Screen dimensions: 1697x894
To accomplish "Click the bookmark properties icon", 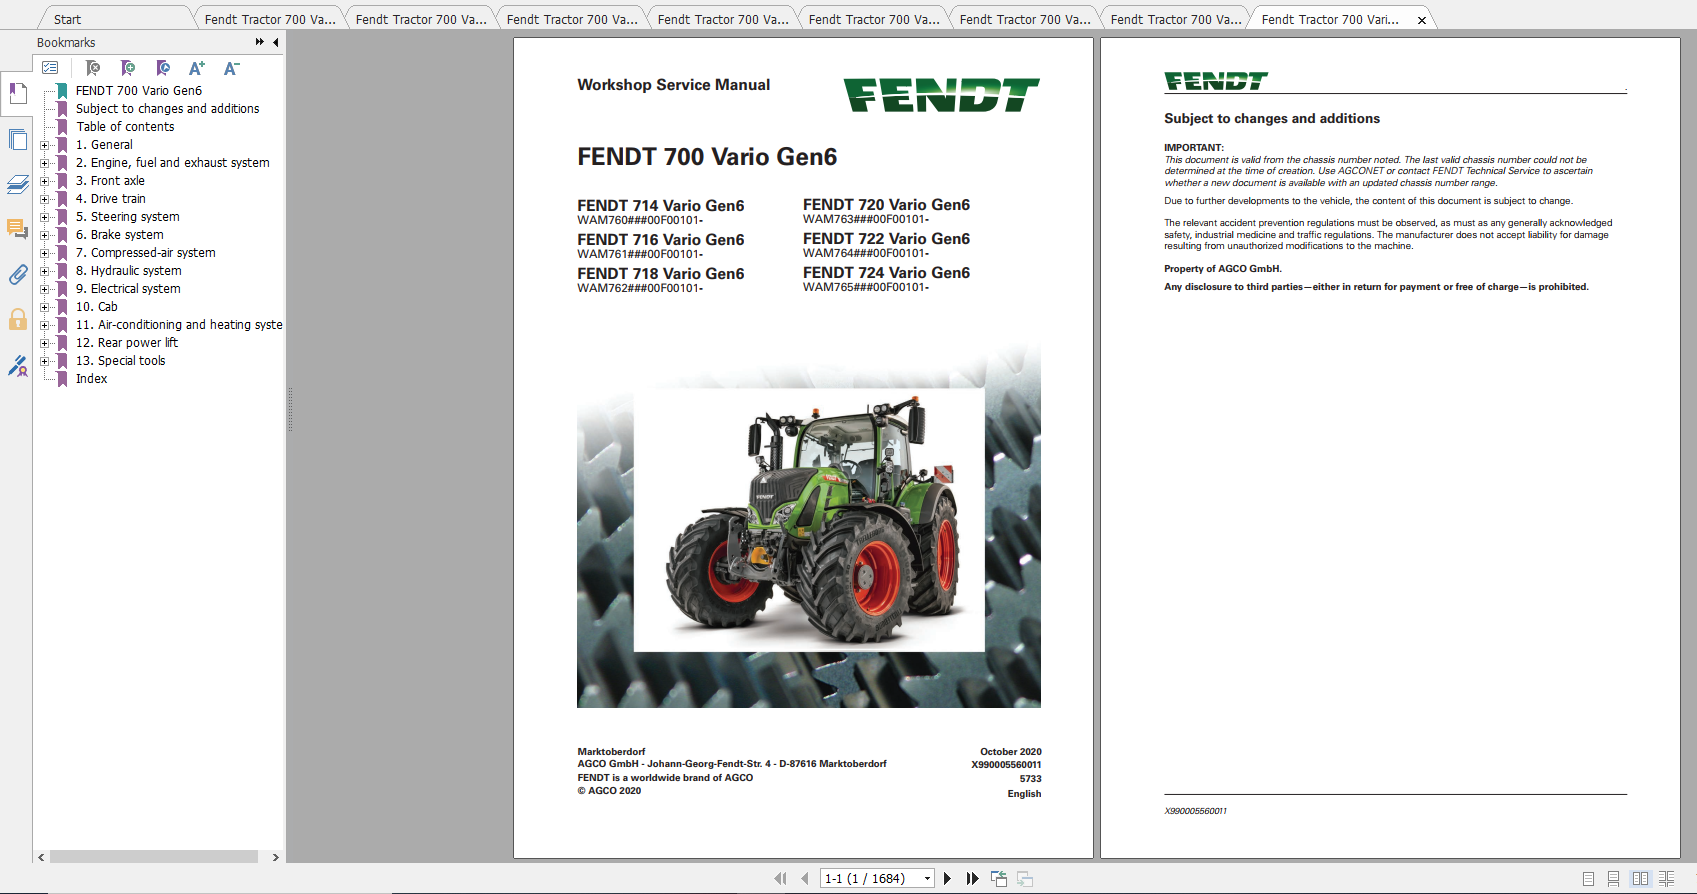I will coord(163,68).
